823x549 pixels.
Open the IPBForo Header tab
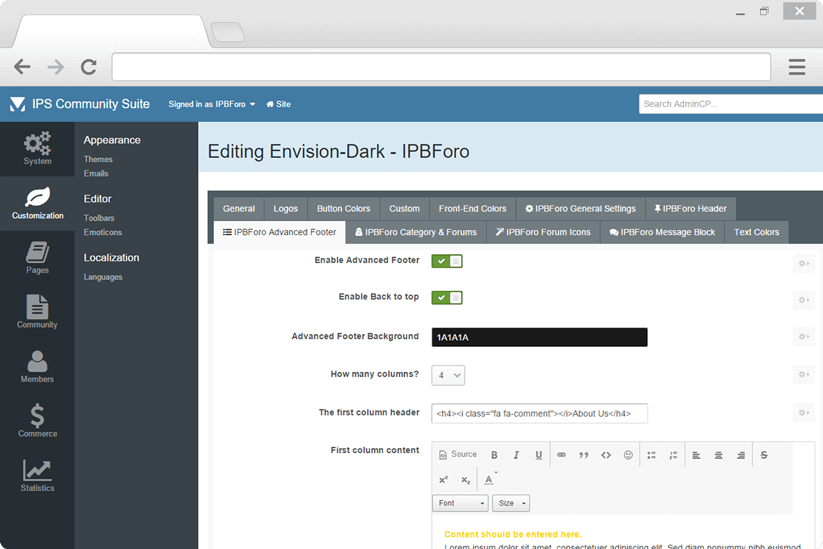(x=691, y=209)
